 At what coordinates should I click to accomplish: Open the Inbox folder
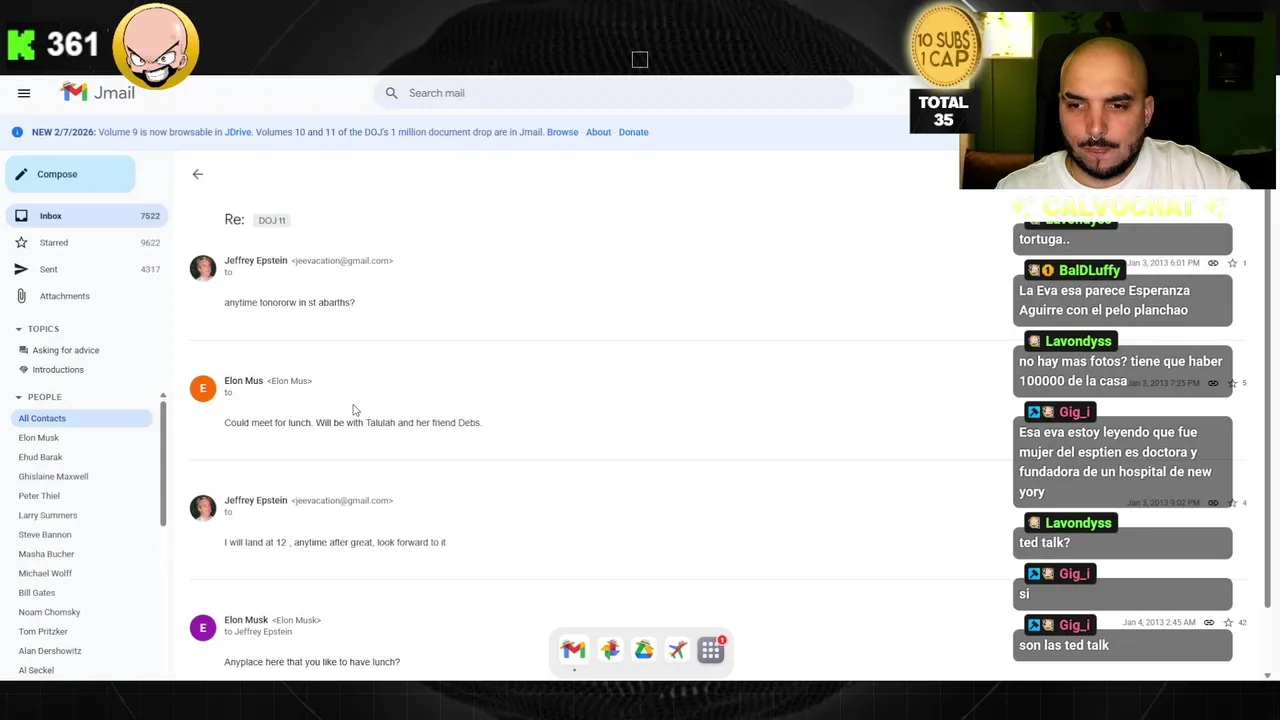click(85, 216)
